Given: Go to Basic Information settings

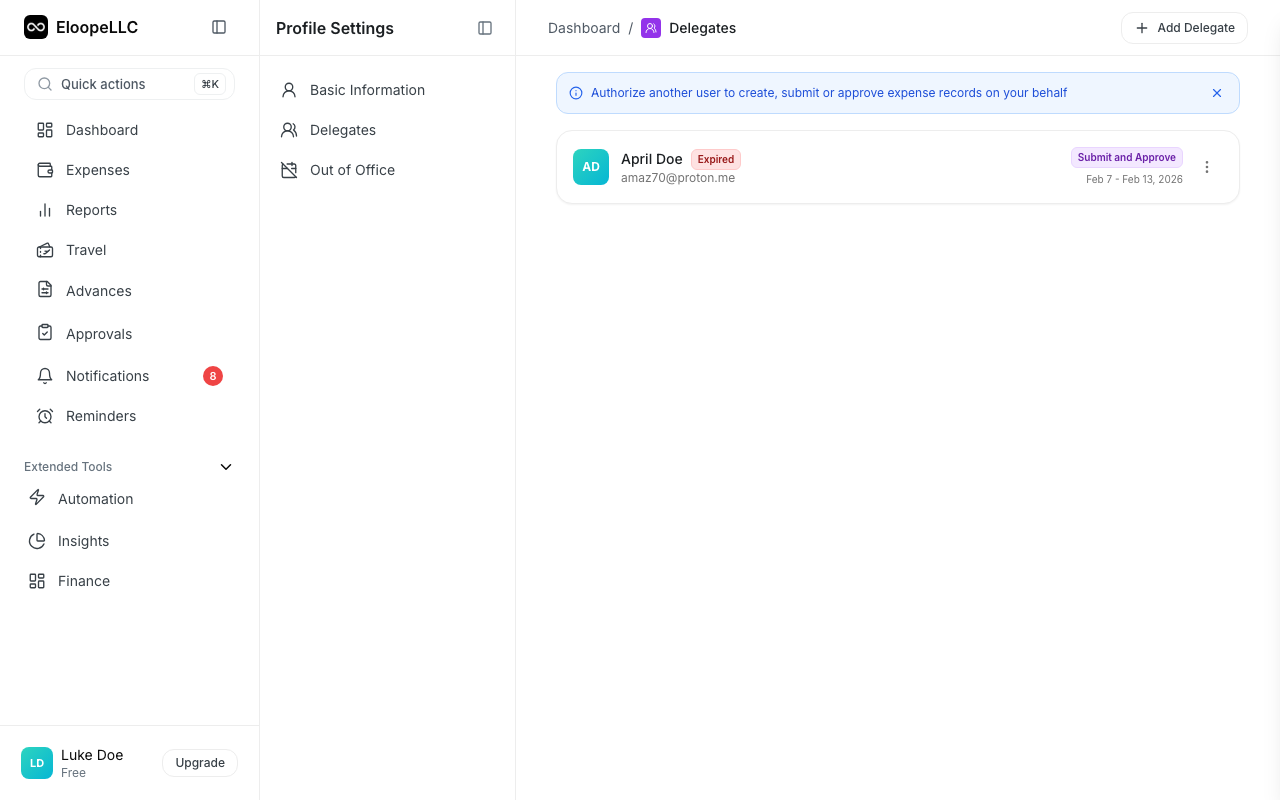Looking at the screenshot, I should click(x=367, y=90).
